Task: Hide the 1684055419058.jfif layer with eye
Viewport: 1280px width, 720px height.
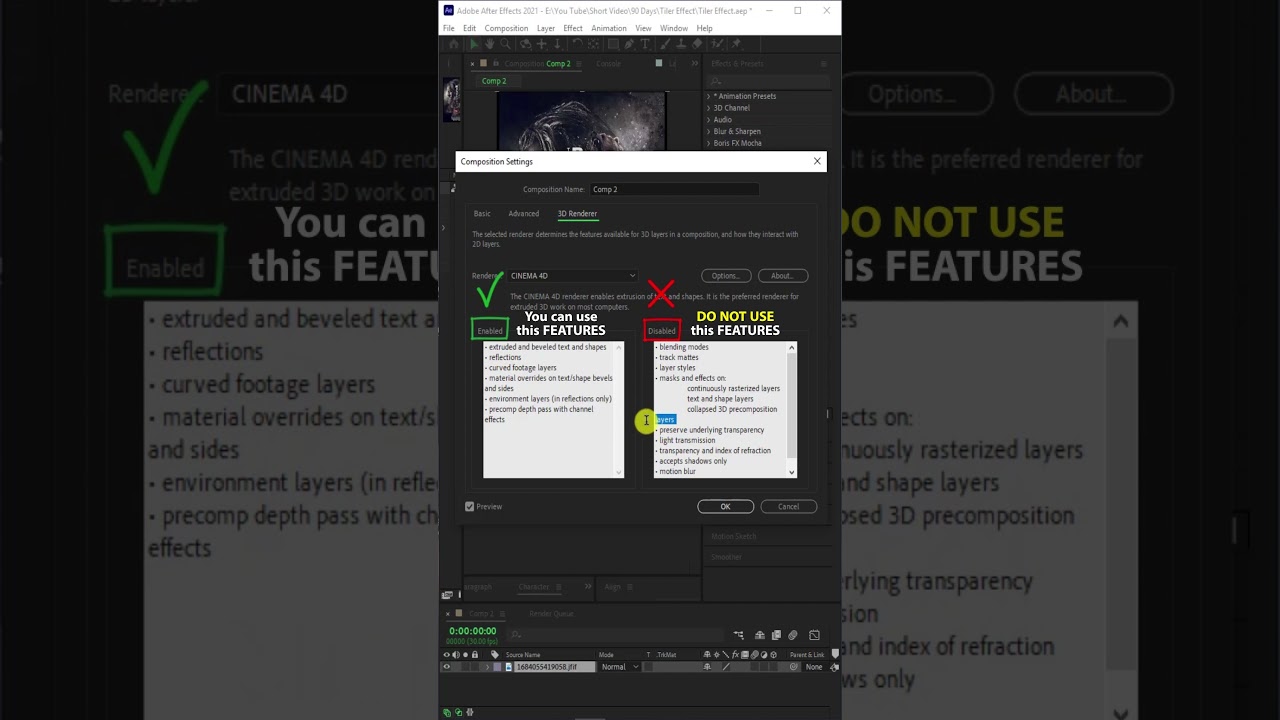Action: coord(447,667)
